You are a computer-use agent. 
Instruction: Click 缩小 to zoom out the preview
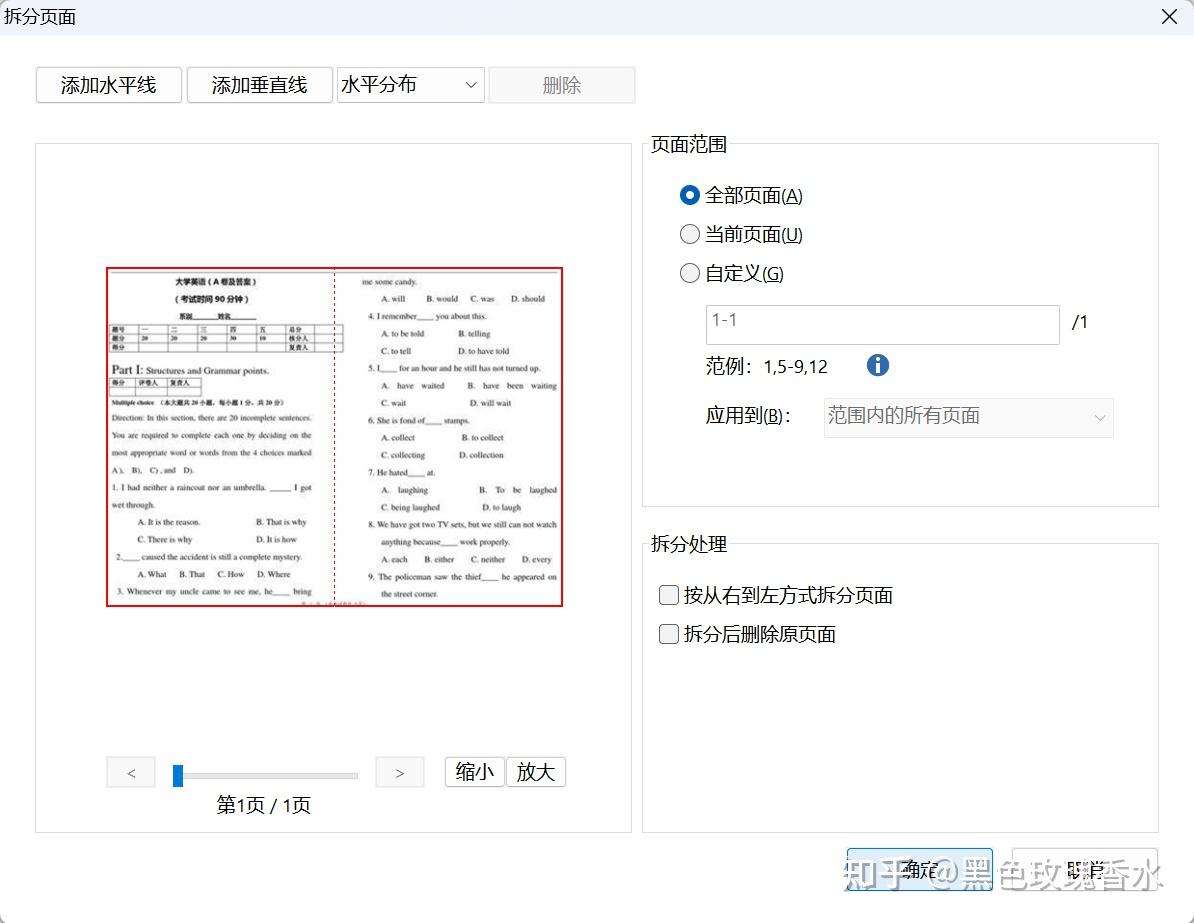[x=473, y=771]
